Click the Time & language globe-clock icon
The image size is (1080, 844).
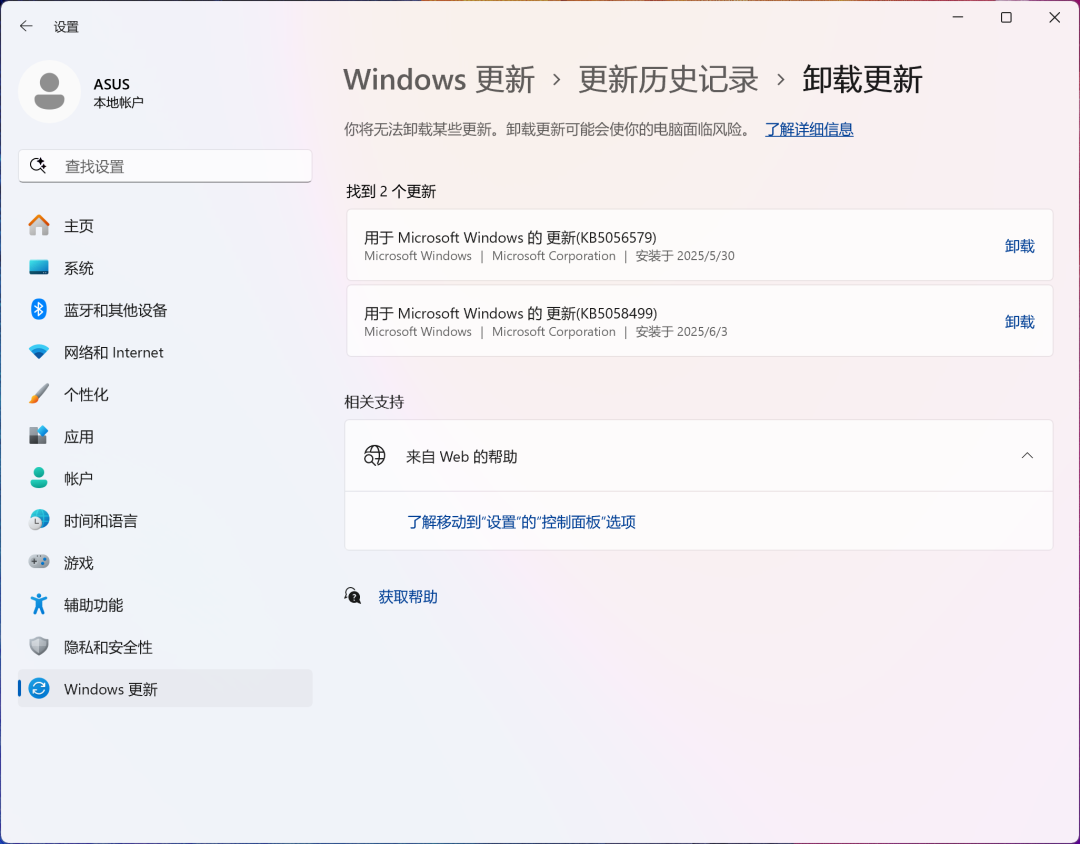click(39, 520)
